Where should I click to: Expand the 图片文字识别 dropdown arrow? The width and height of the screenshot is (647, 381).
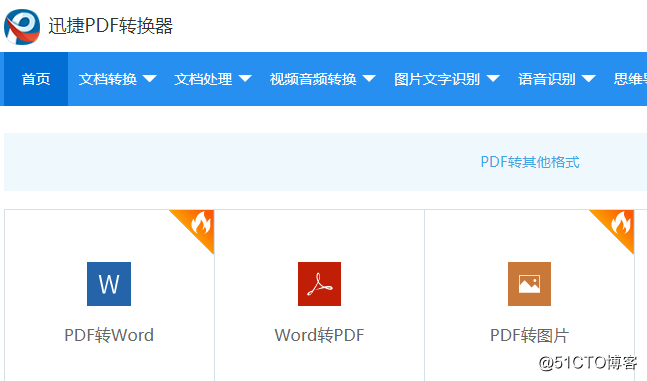point(493,78)
